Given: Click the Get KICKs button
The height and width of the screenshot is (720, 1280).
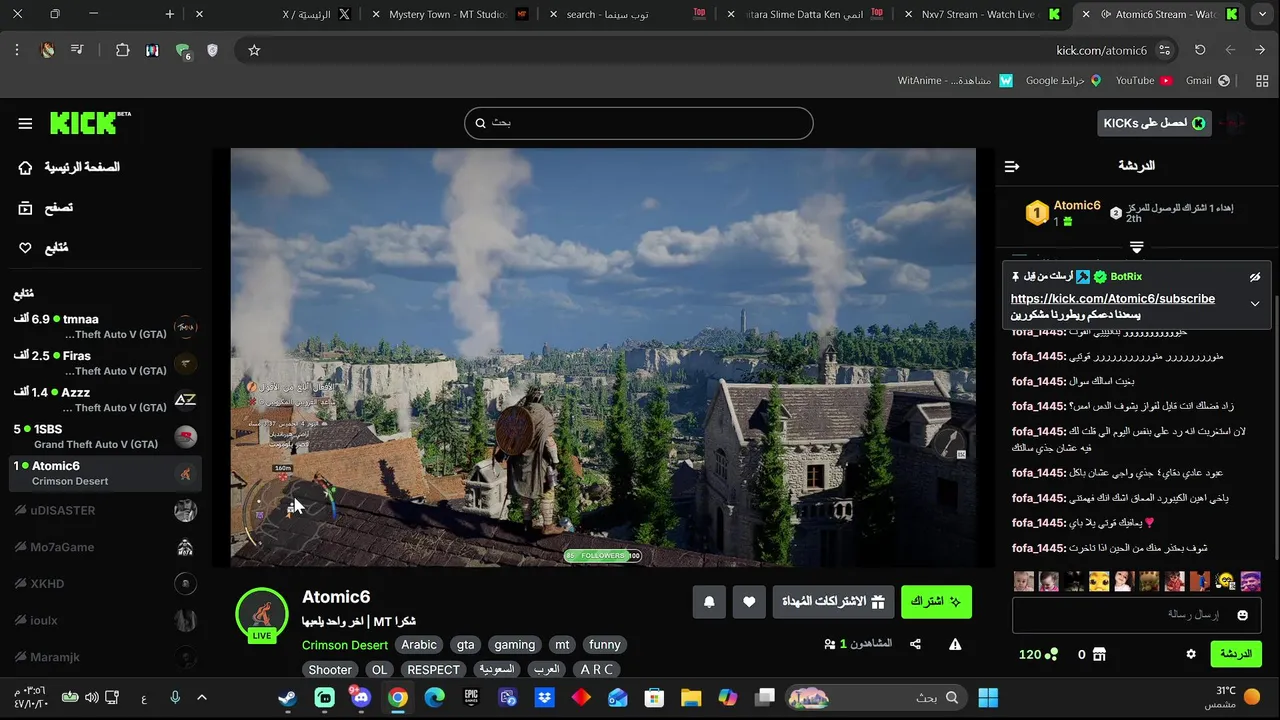Looking at the screenshot, I should (x=1154, y=123).
